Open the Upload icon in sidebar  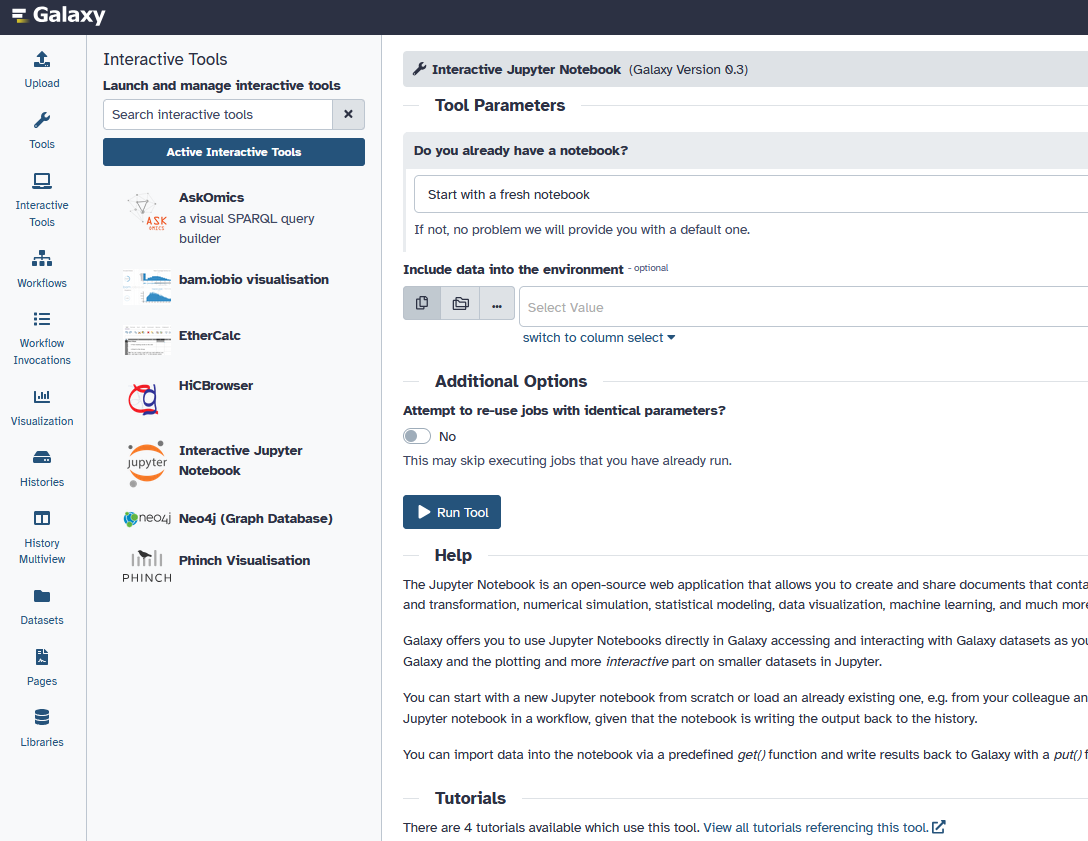click(x=42, y=60)
